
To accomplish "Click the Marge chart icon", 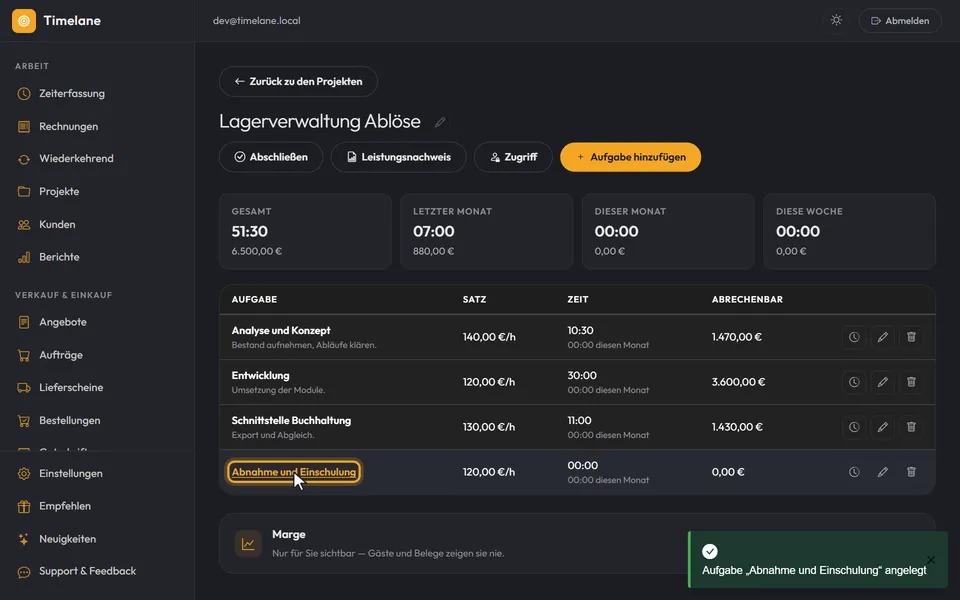I will tap(248, 544).
